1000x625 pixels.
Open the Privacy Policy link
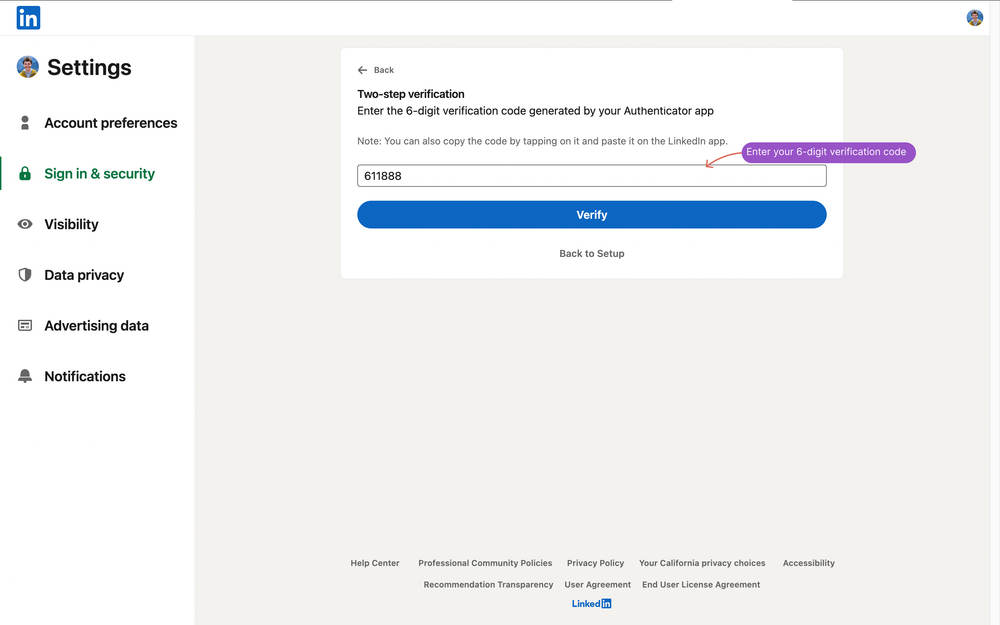point(595,563)
